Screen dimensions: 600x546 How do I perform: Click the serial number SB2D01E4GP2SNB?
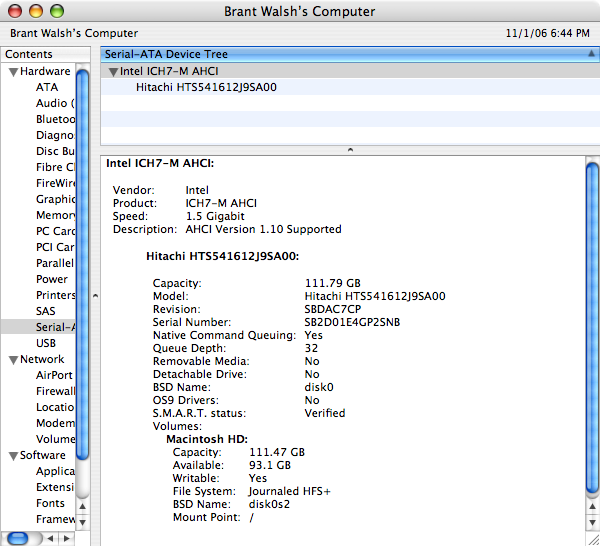point(352,322)
